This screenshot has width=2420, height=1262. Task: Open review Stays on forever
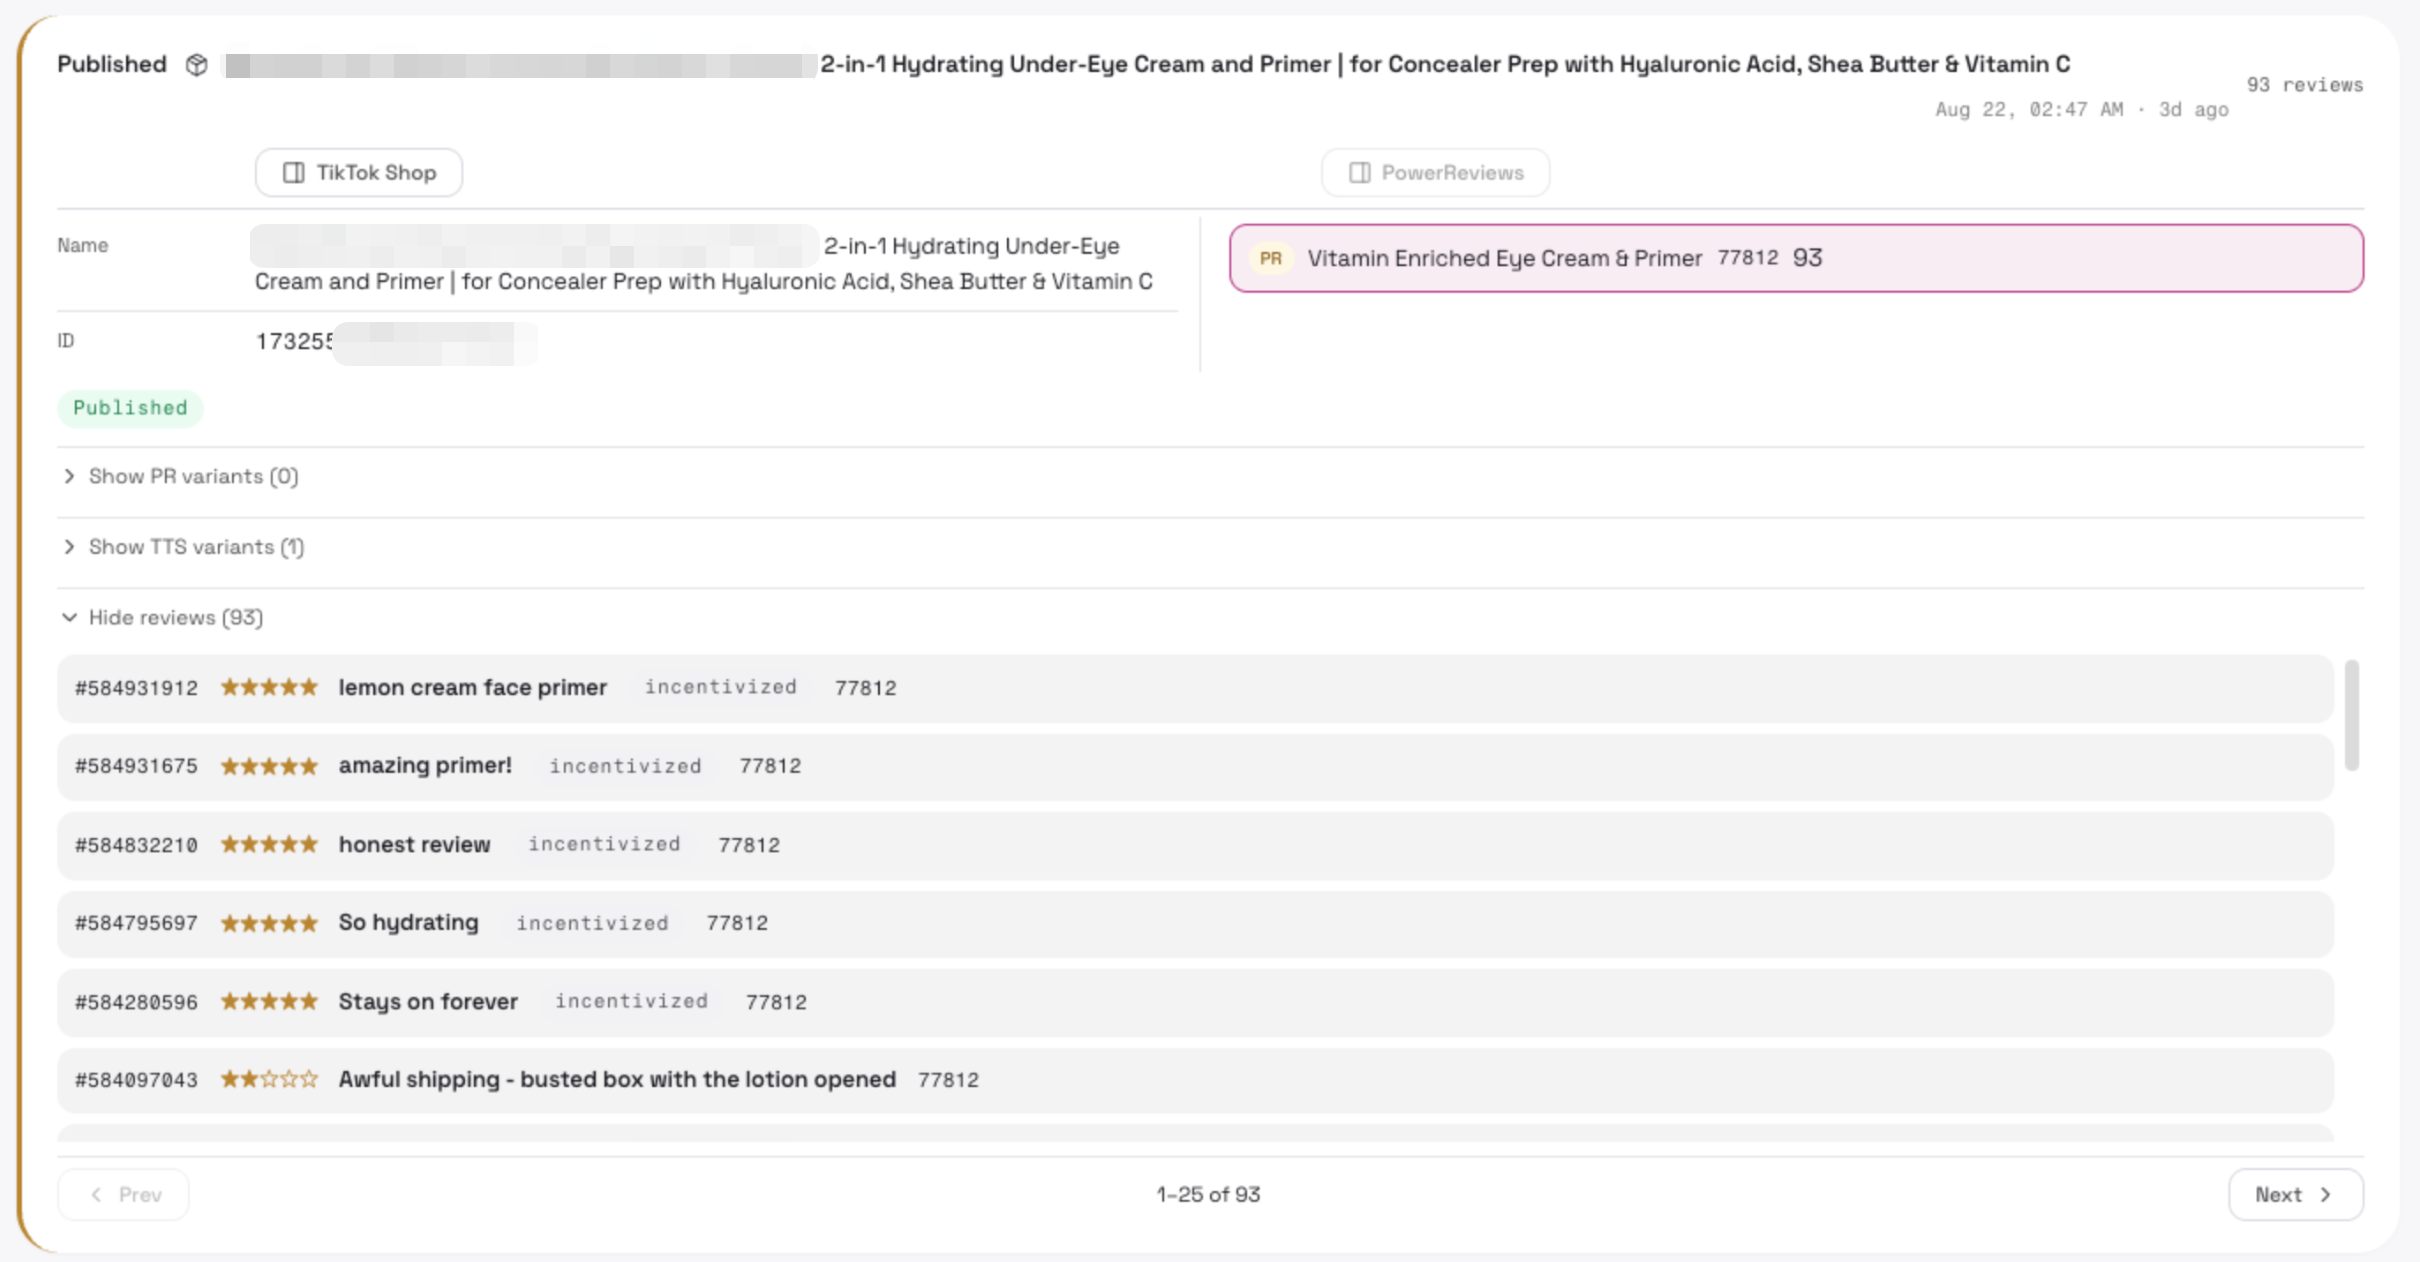(1195, 1003)
